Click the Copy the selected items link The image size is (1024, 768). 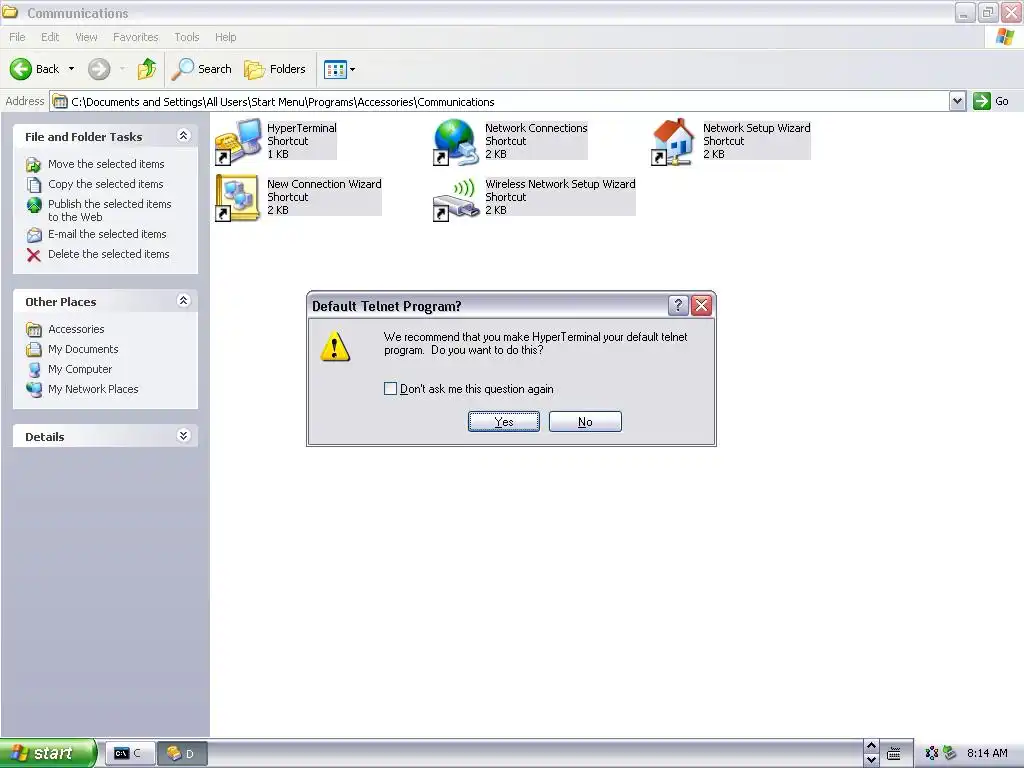tap(106, 184)
